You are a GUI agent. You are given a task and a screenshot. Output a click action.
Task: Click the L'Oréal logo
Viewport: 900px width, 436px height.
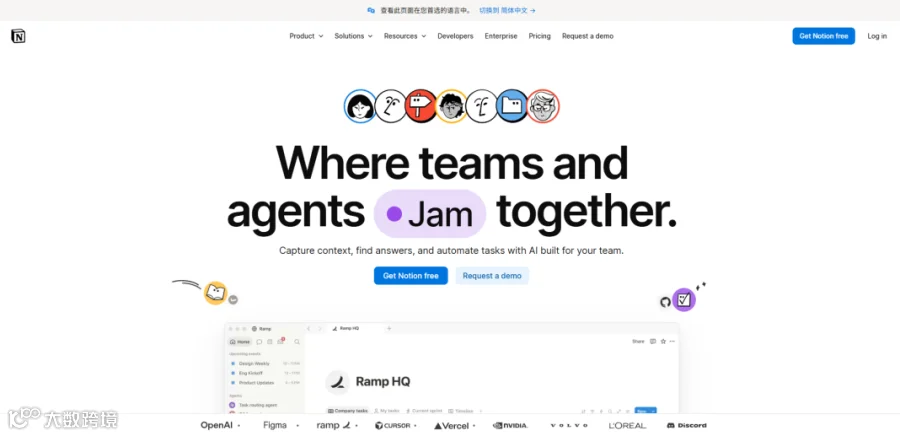[x=627, y=426]
